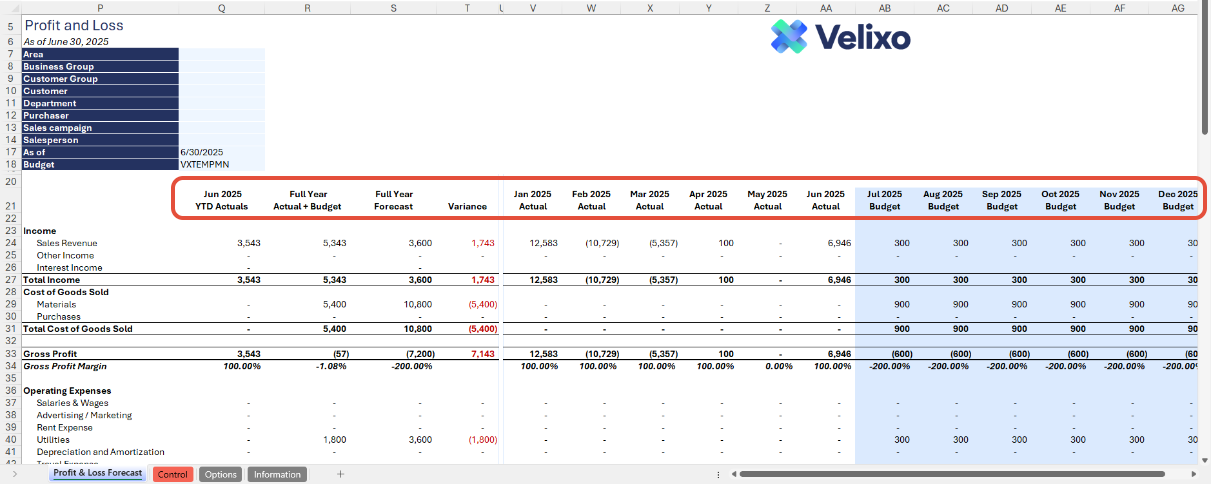Select column AB header

click(885, 7)
